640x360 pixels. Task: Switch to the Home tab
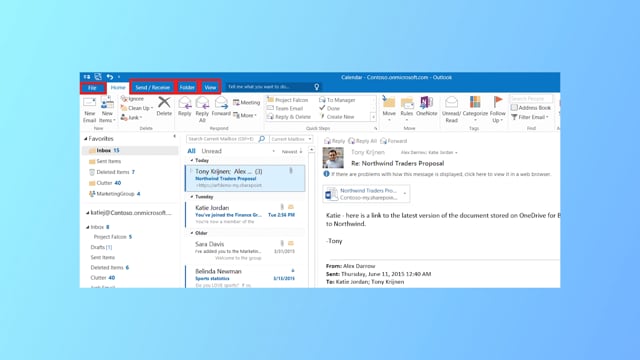(118, 87)
